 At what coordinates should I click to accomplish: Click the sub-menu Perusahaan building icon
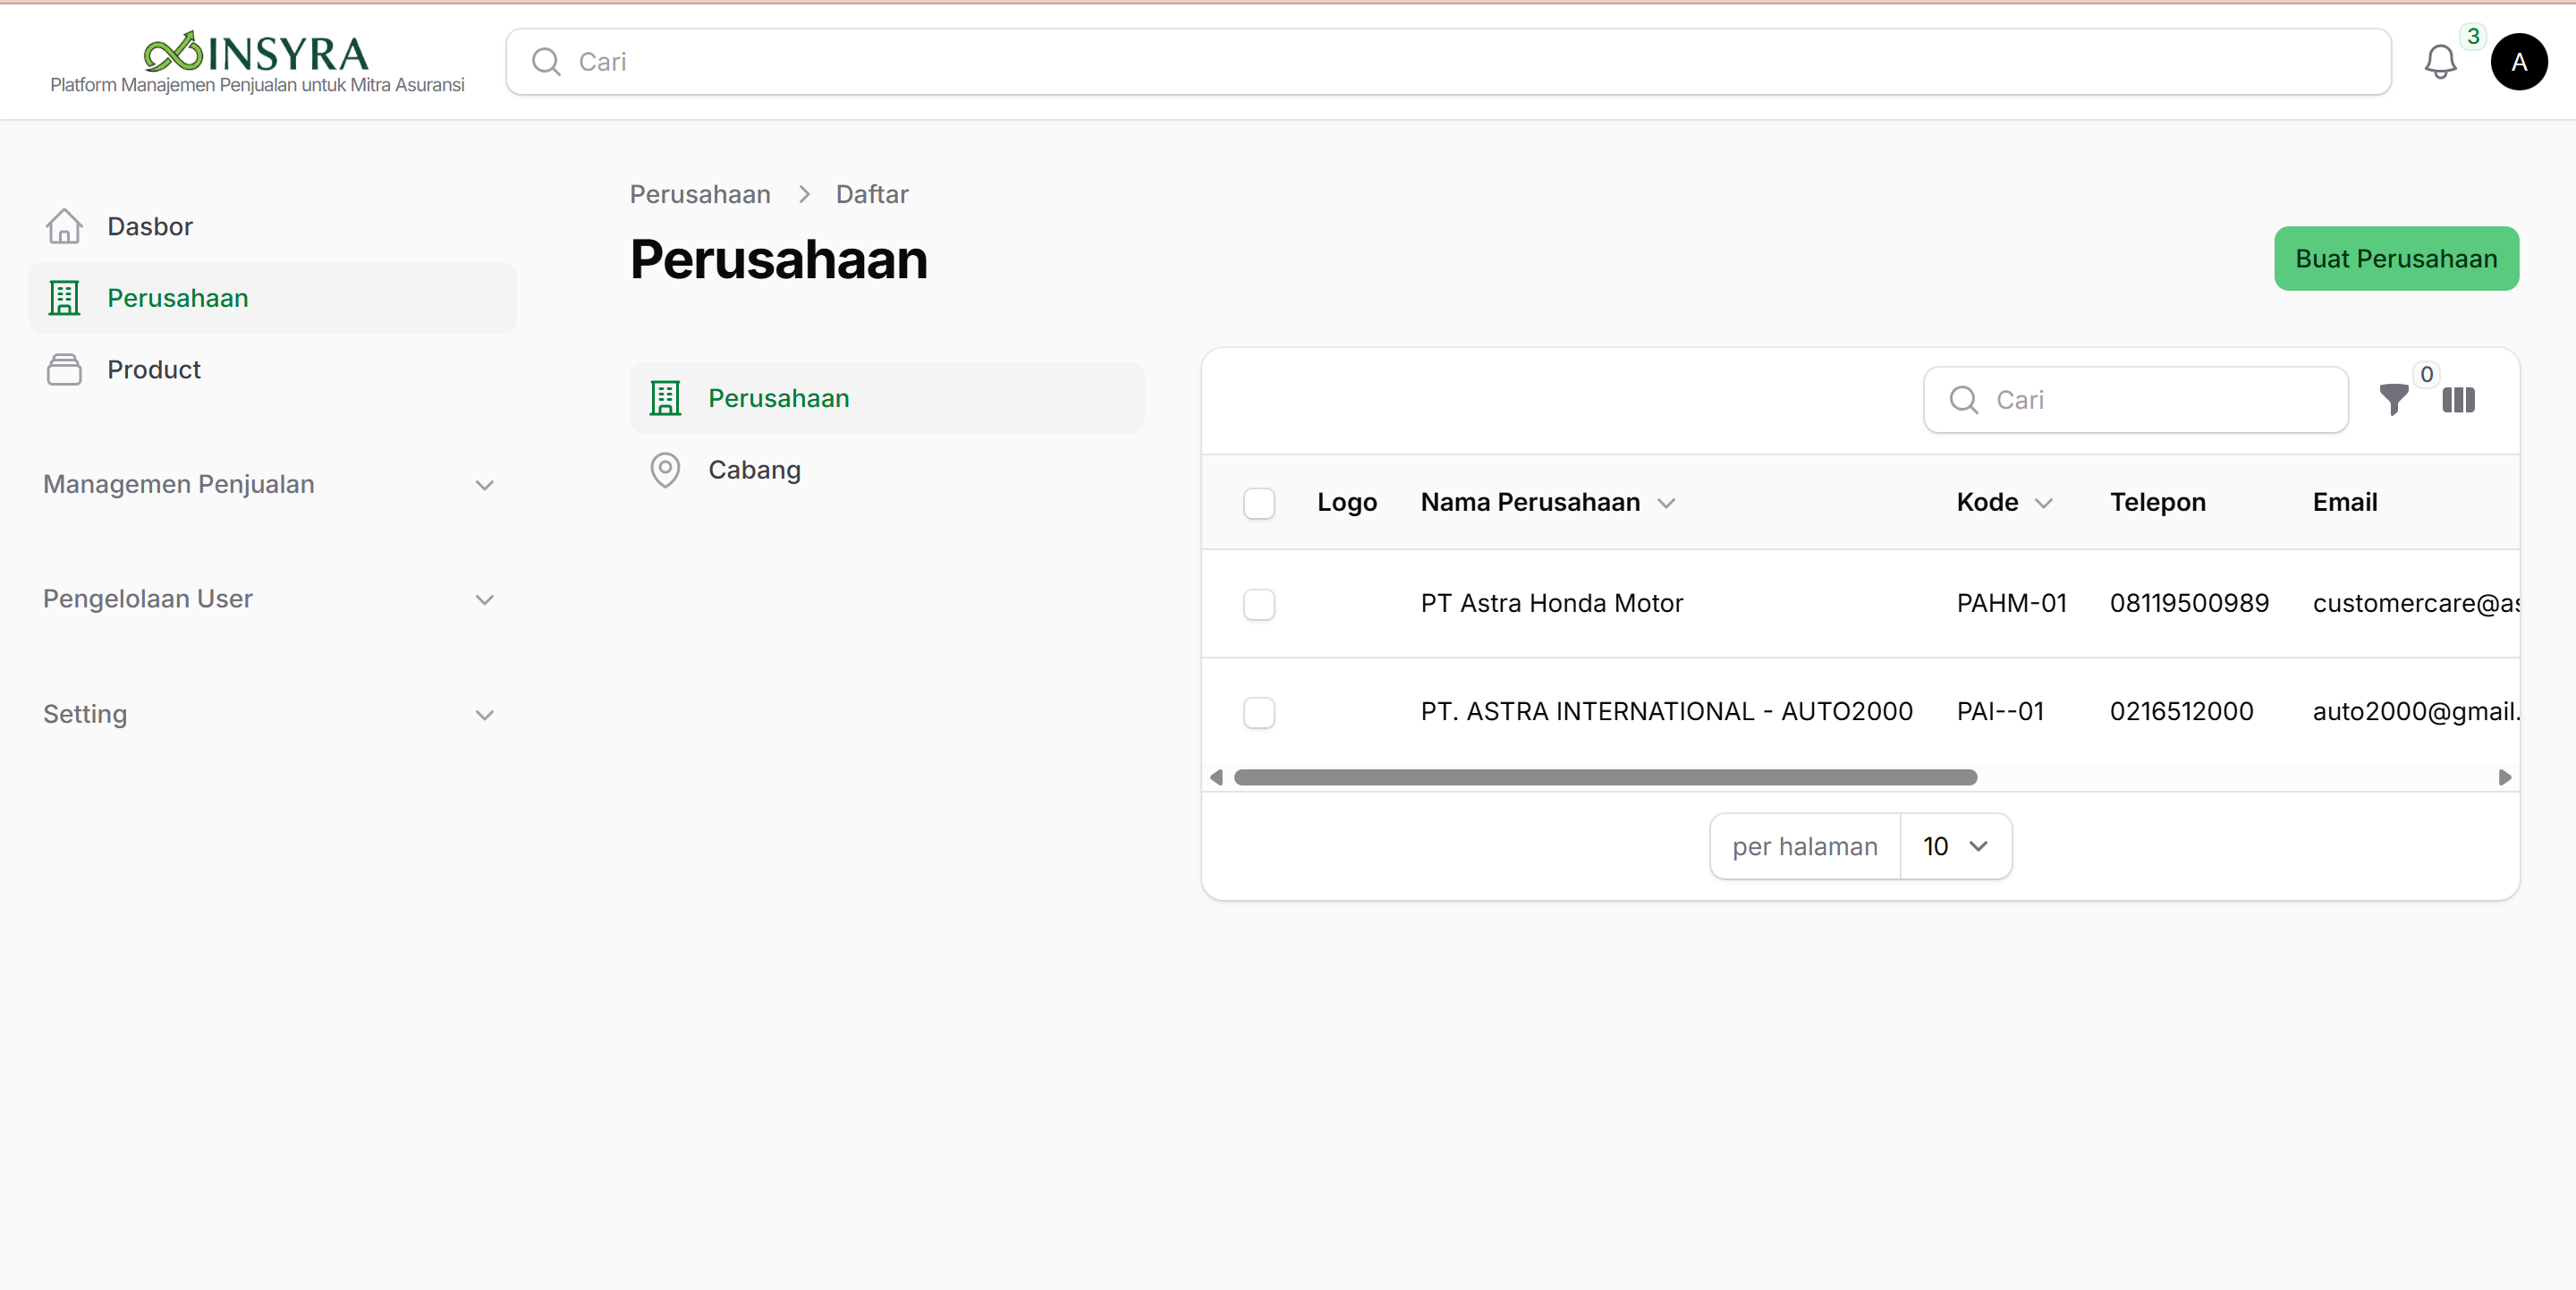[x=665, y=398]
